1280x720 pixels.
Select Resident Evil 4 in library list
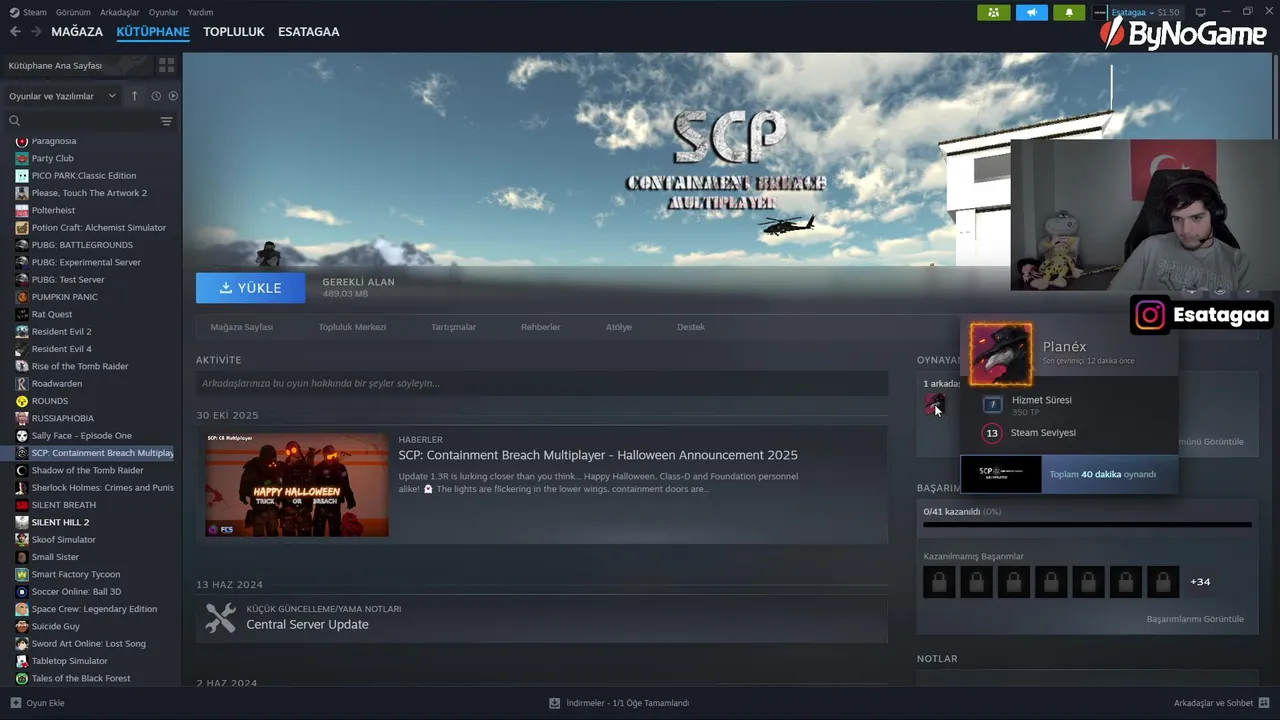(61, 349)
